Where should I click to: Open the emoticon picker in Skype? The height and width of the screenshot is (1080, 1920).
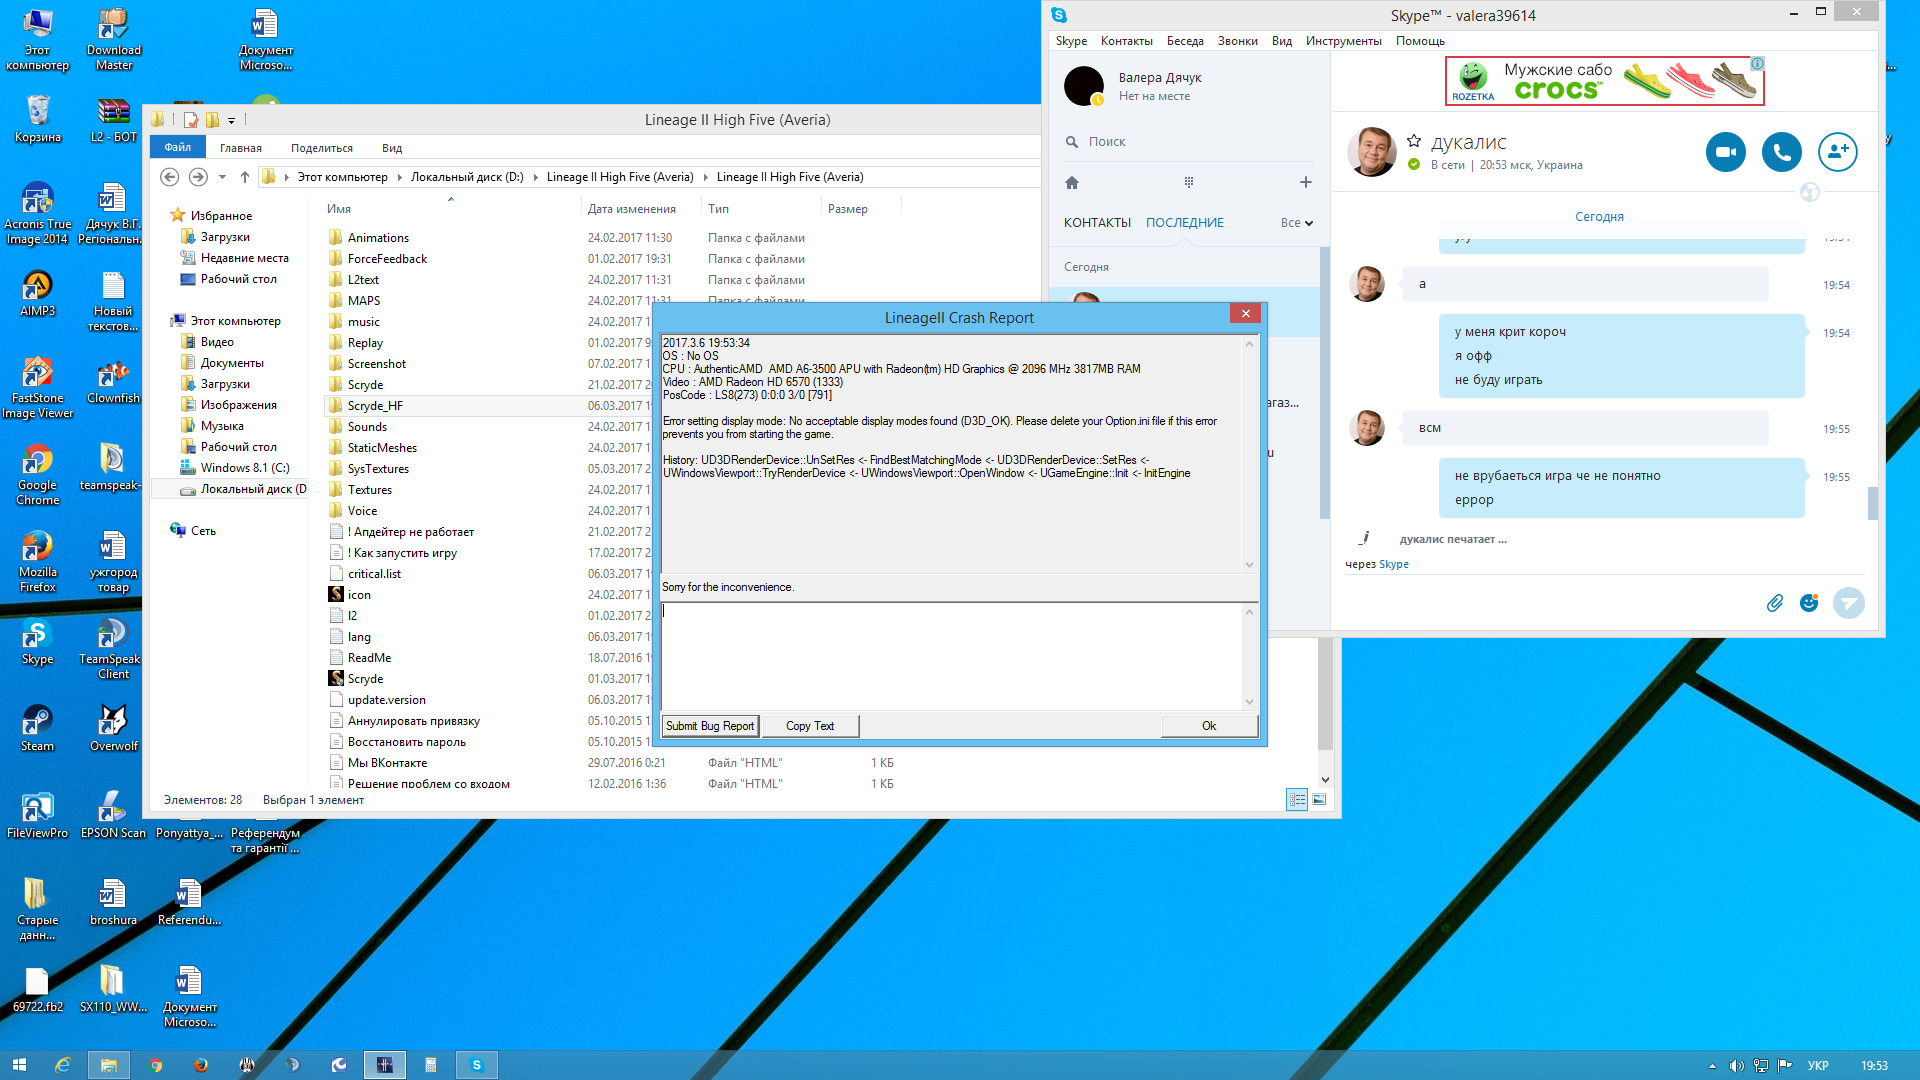1808,603
